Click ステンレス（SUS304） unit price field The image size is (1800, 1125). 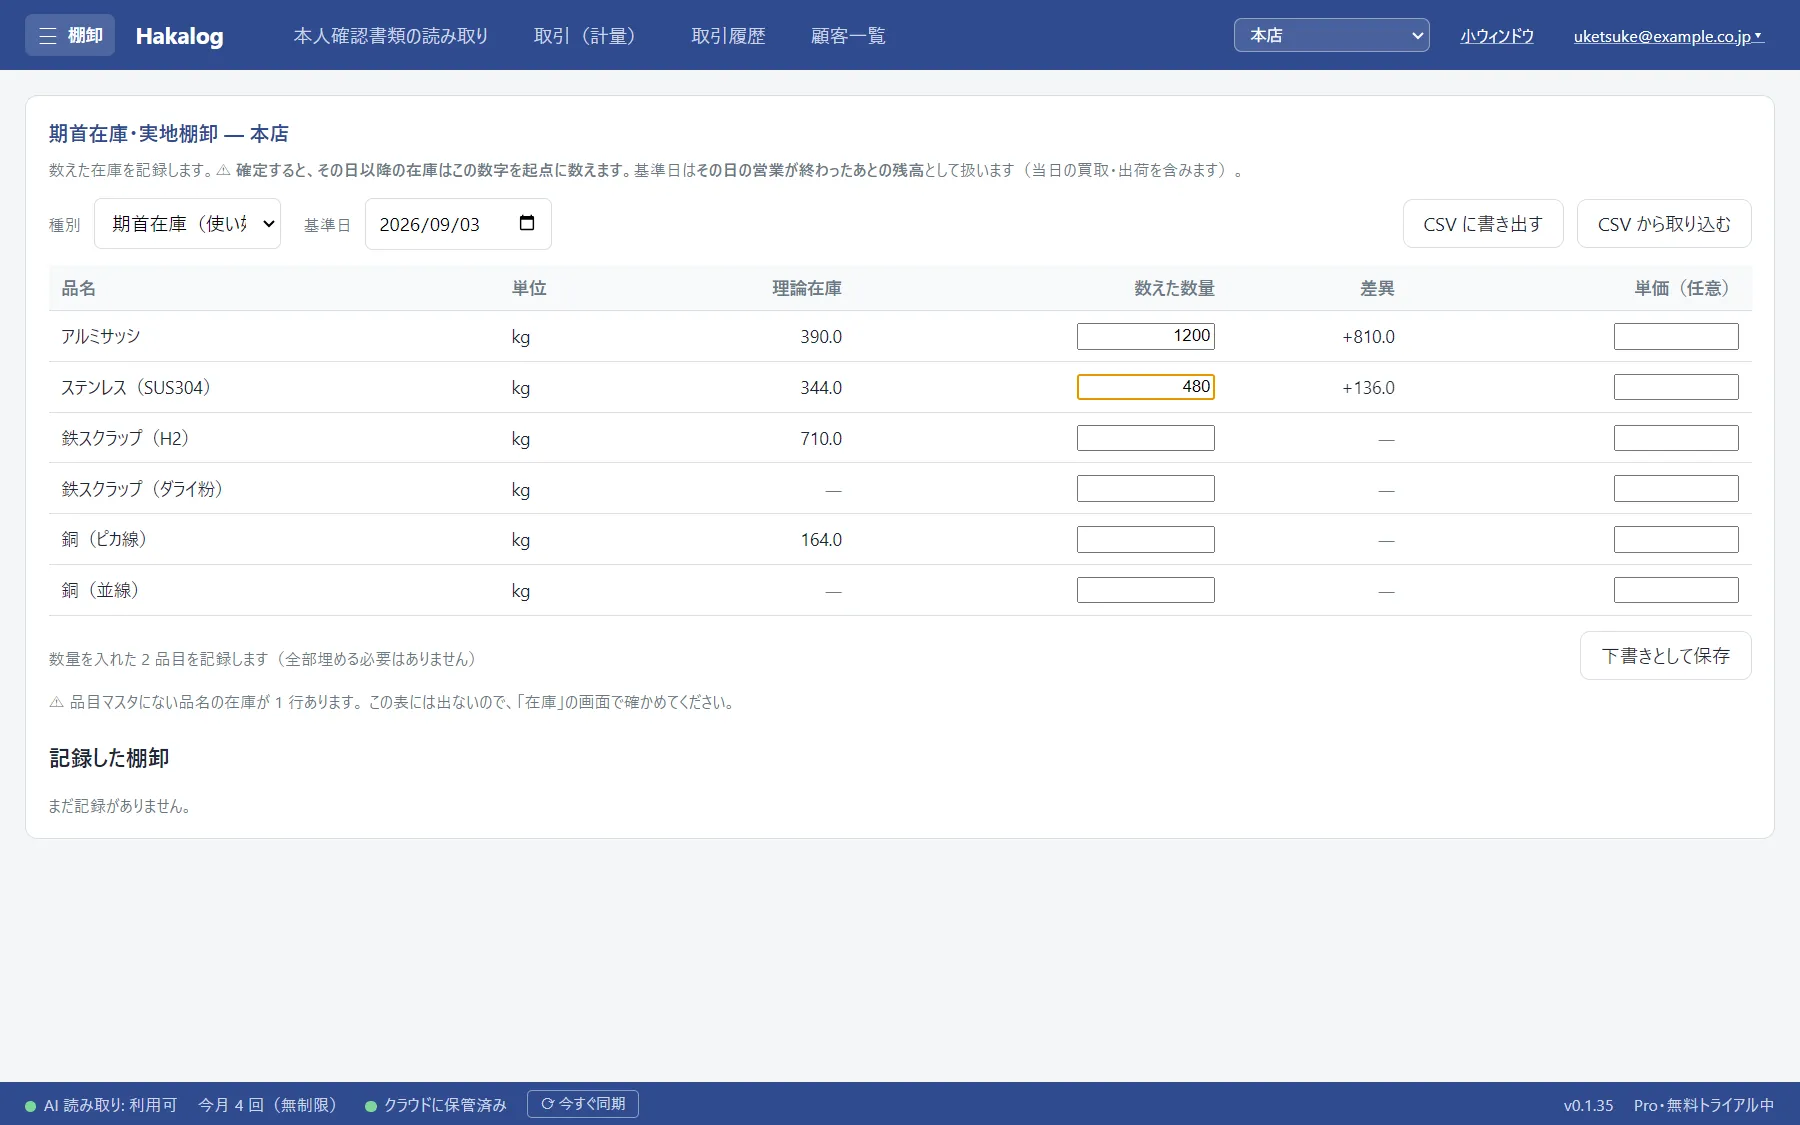click(x=1676, y=387)
